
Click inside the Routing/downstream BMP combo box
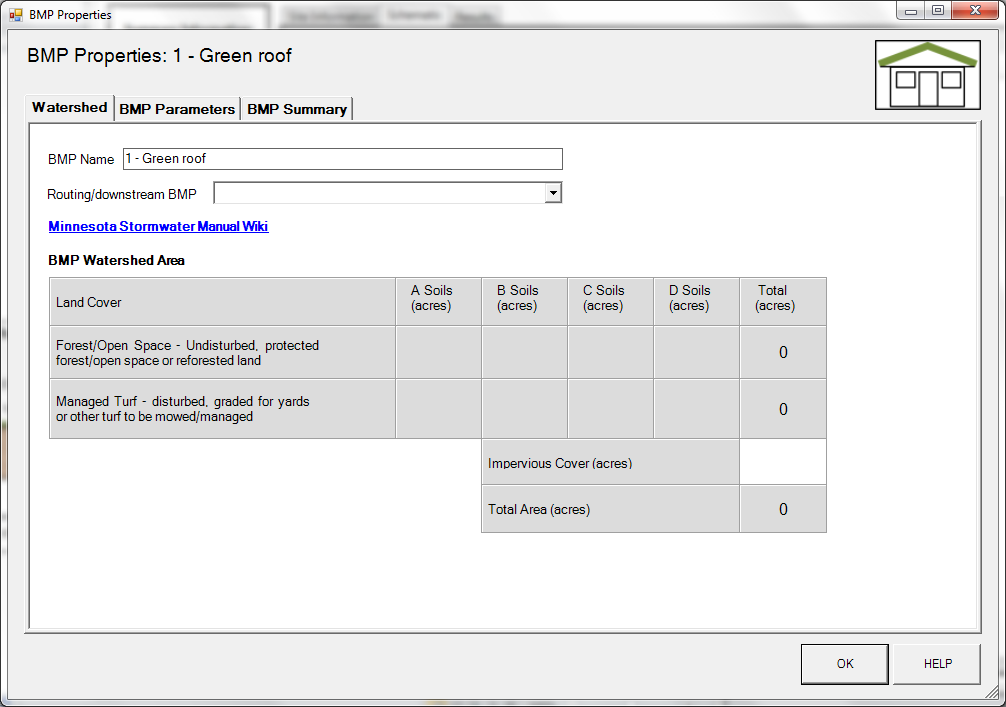[x=379, y=193]
